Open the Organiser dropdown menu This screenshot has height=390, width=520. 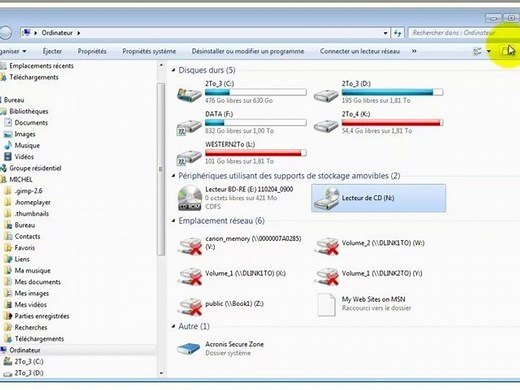13,51
